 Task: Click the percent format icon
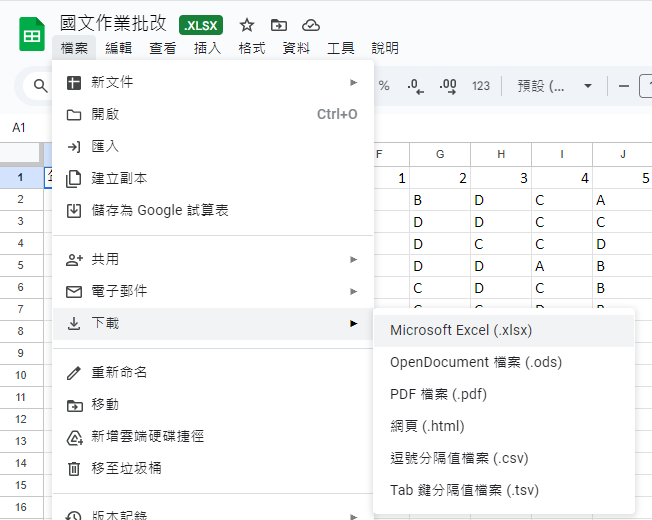384,86
